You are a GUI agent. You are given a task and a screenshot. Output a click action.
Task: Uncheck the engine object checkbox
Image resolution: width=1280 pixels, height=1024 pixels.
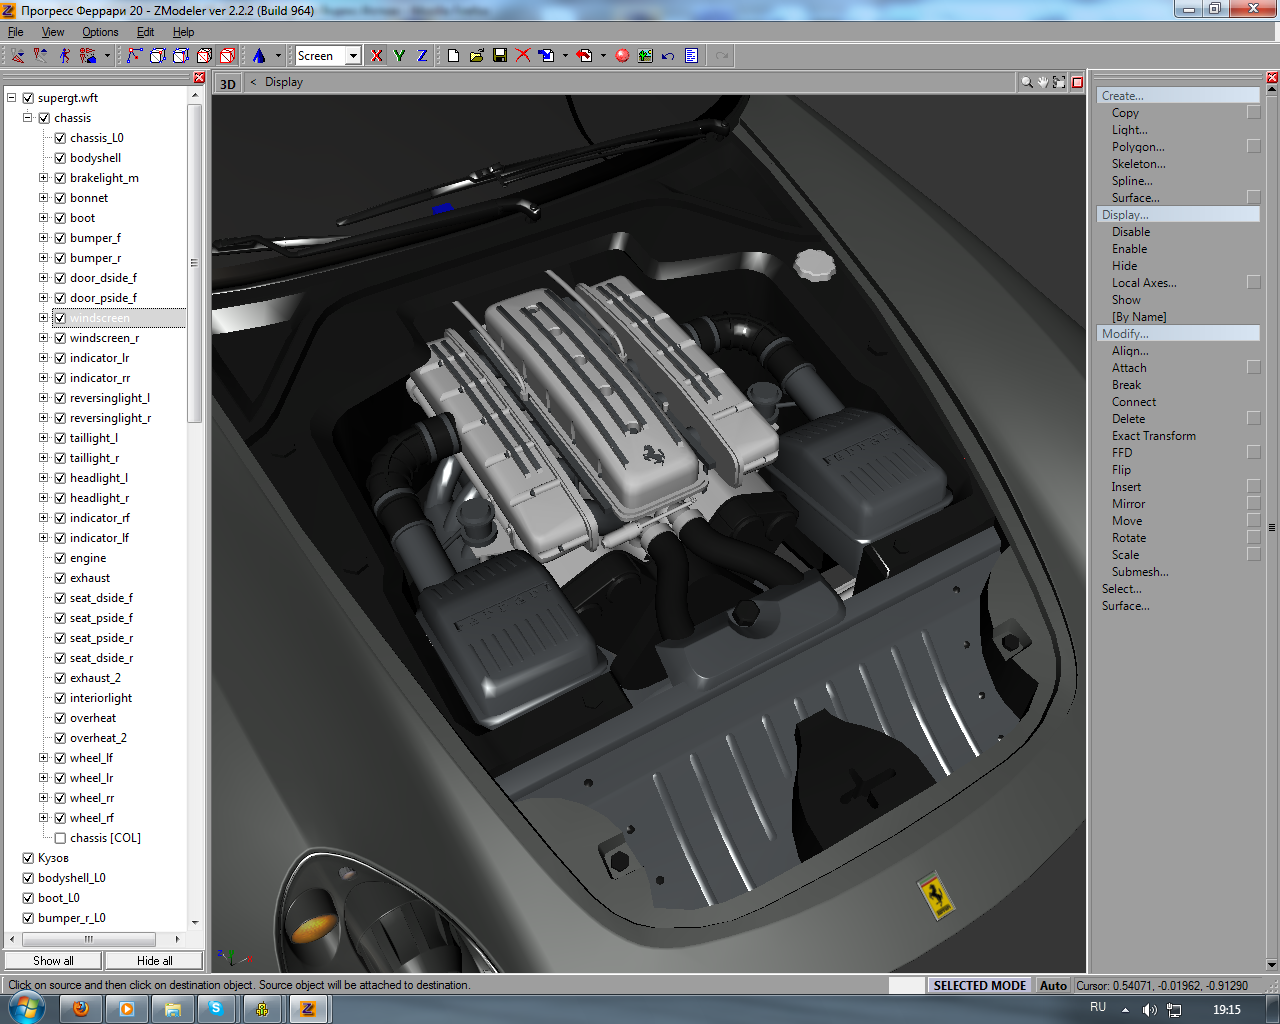coord(60,558)
